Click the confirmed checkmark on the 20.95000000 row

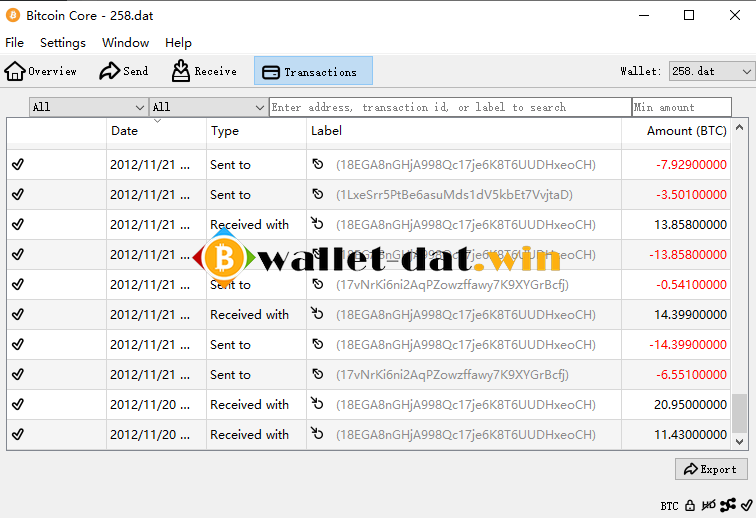coord(18,404)
